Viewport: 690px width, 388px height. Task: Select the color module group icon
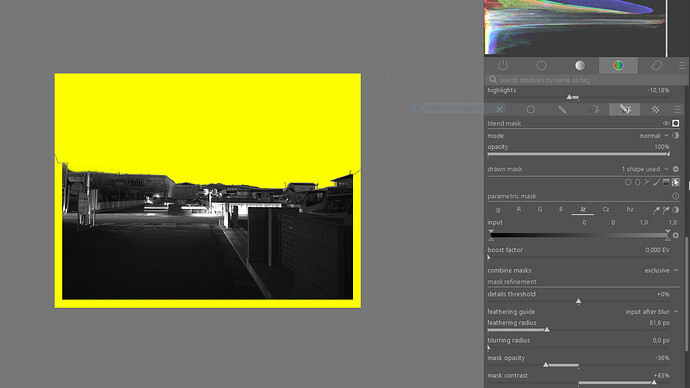pyautogui.click(x=618, y=66)
